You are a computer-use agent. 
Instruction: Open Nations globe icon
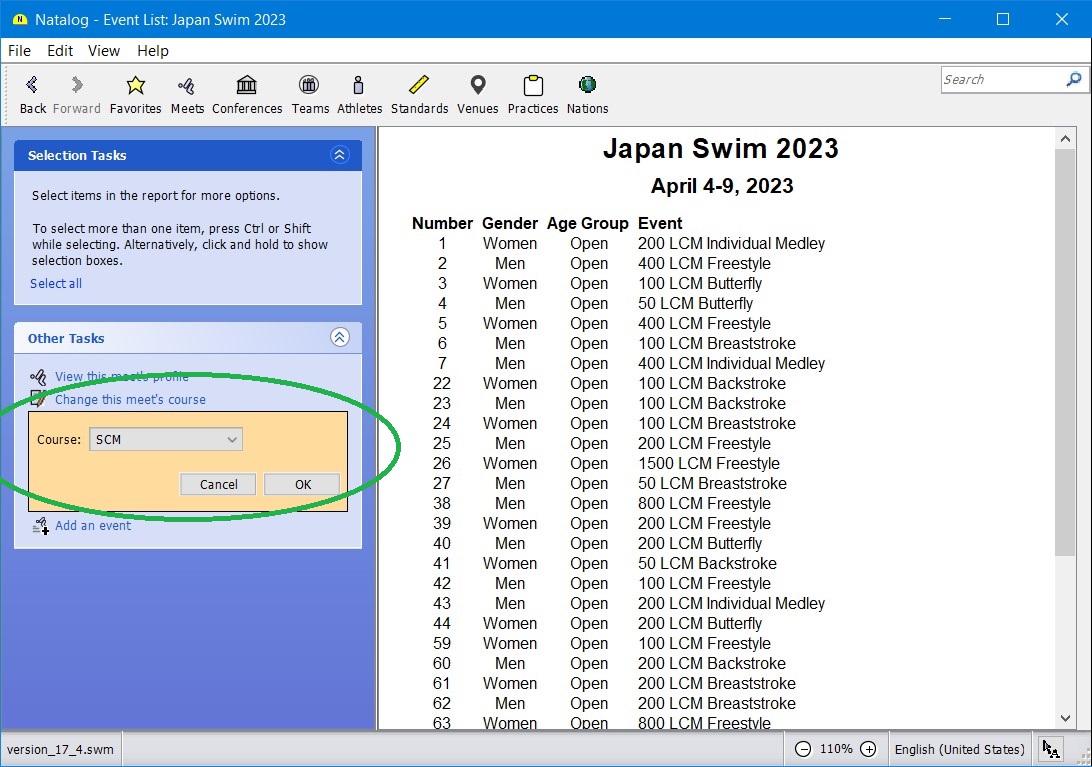[x=587, y=86]
